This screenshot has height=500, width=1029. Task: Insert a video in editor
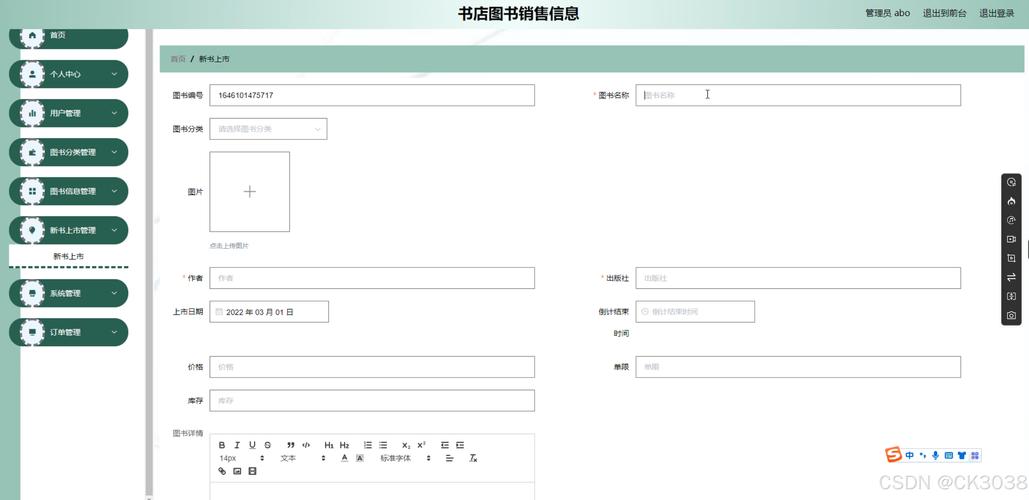(x=252, y=471)
